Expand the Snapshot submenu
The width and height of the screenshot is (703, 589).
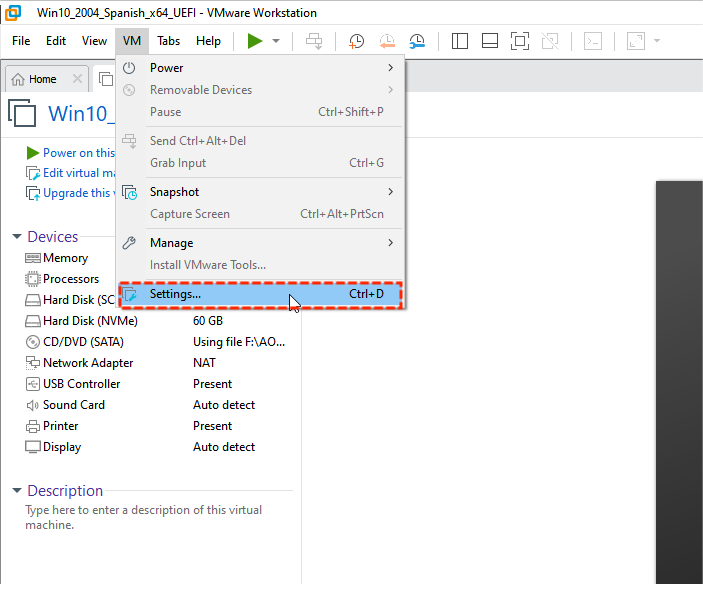261,192
